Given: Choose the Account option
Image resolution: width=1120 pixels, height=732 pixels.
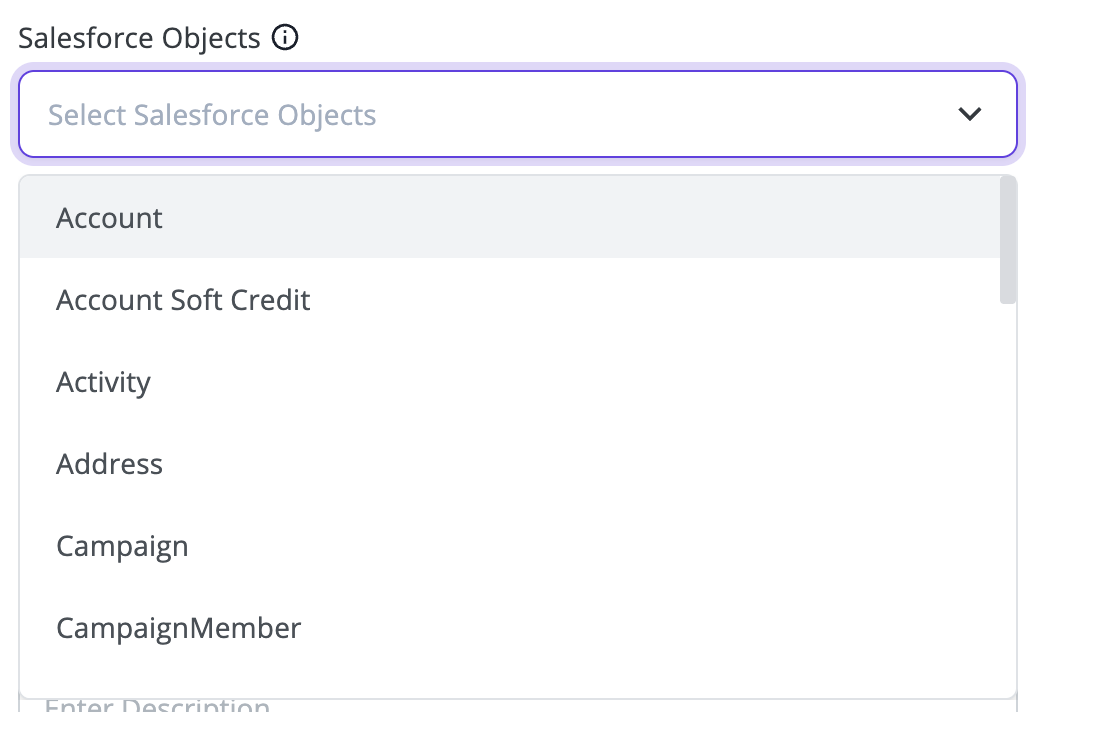Looking at the screenshot, I should click(510, 218).
